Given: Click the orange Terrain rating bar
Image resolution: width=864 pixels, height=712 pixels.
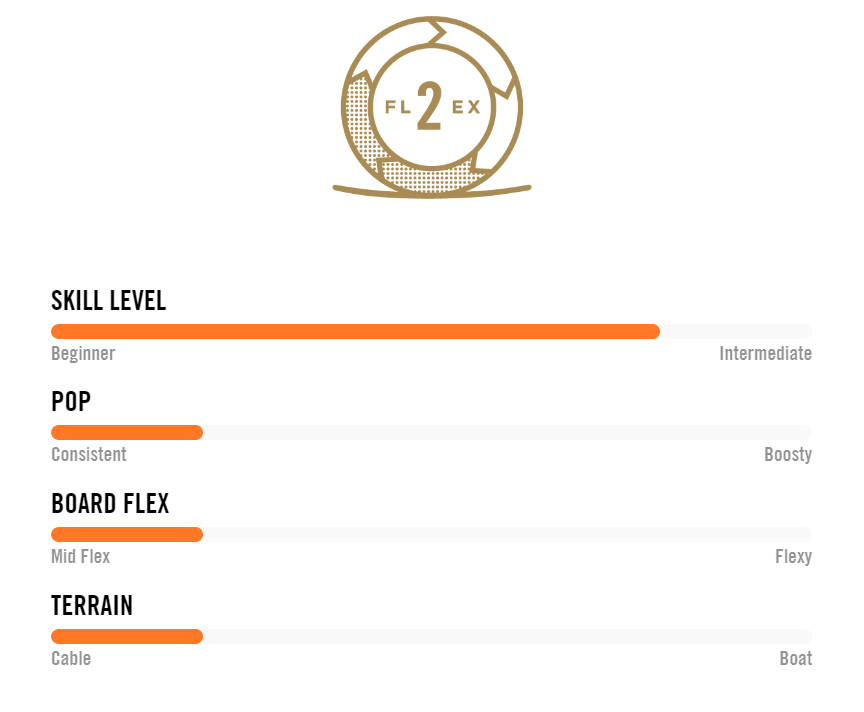Looking at the screenshot, I should [x=127, y=637].
